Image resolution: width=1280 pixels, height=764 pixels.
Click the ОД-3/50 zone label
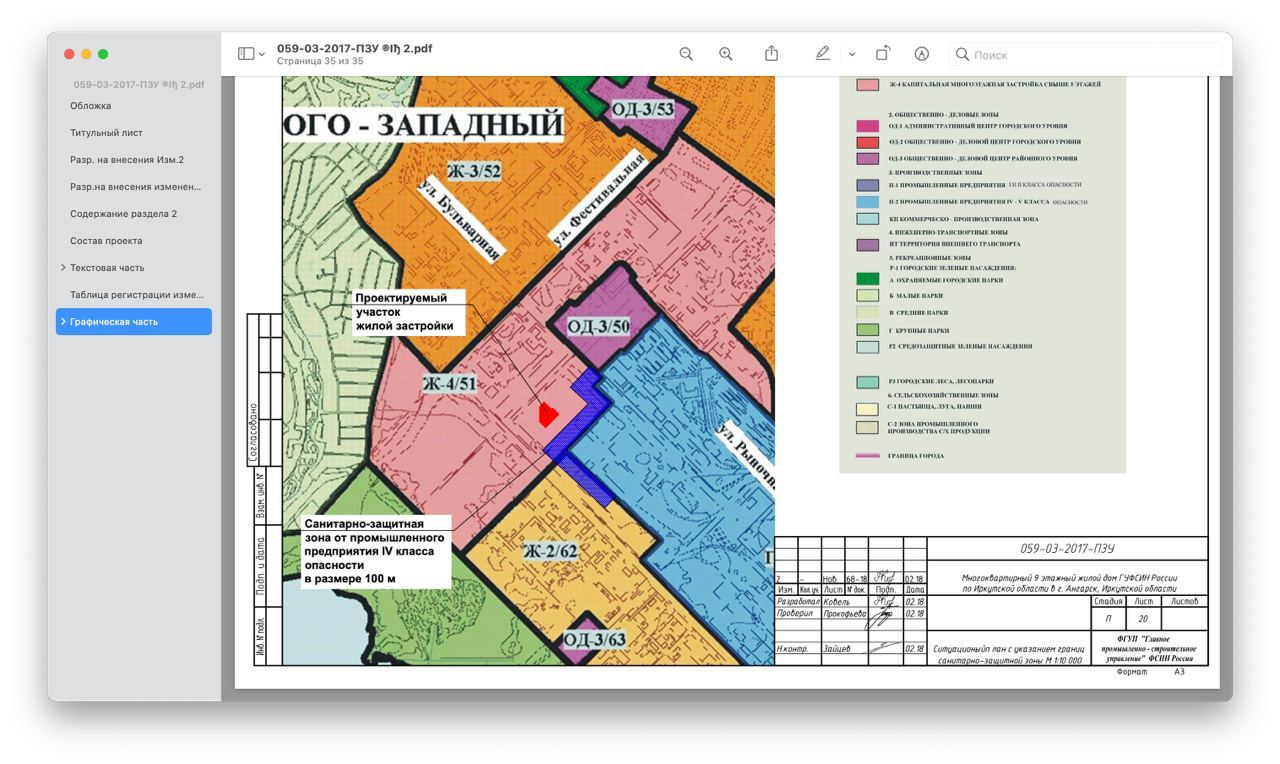click(599, 326)
